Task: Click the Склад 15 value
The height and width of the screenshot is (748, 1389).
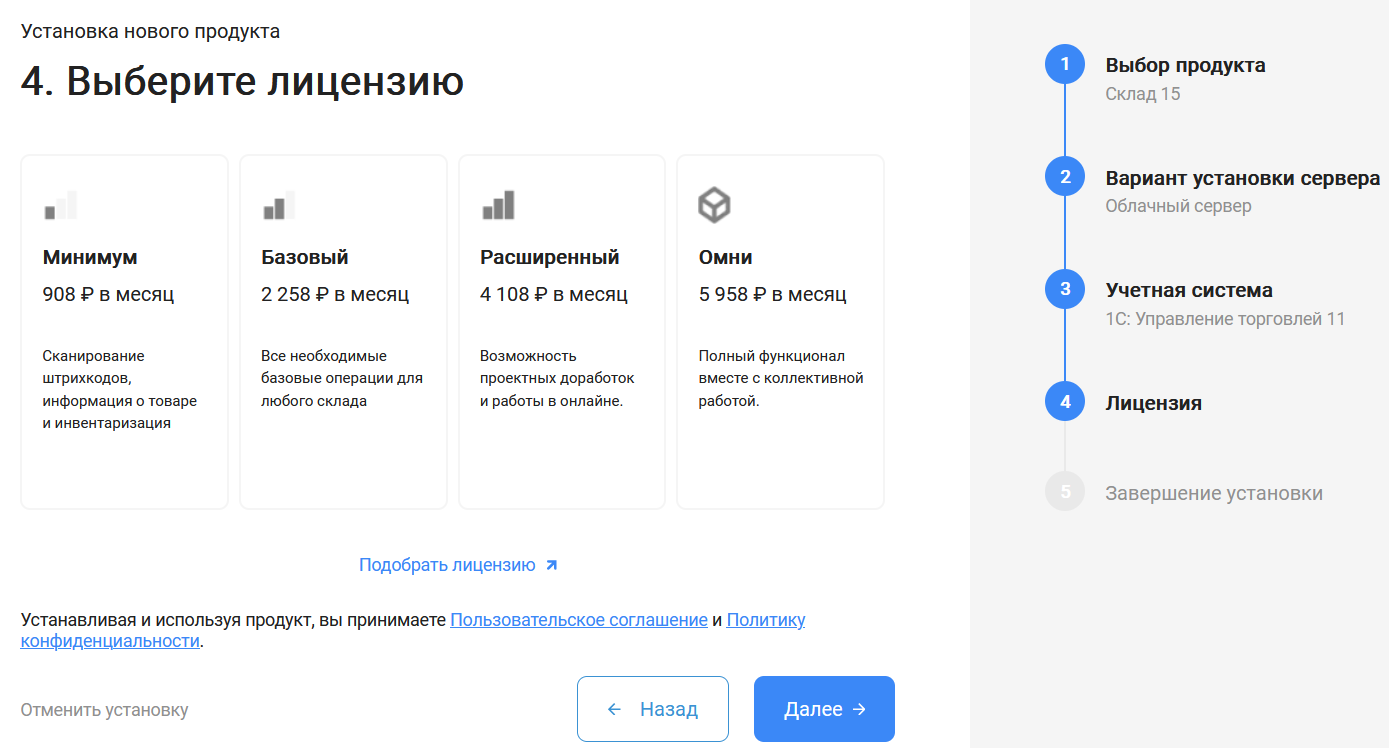Action: (x=1143, y=94)
